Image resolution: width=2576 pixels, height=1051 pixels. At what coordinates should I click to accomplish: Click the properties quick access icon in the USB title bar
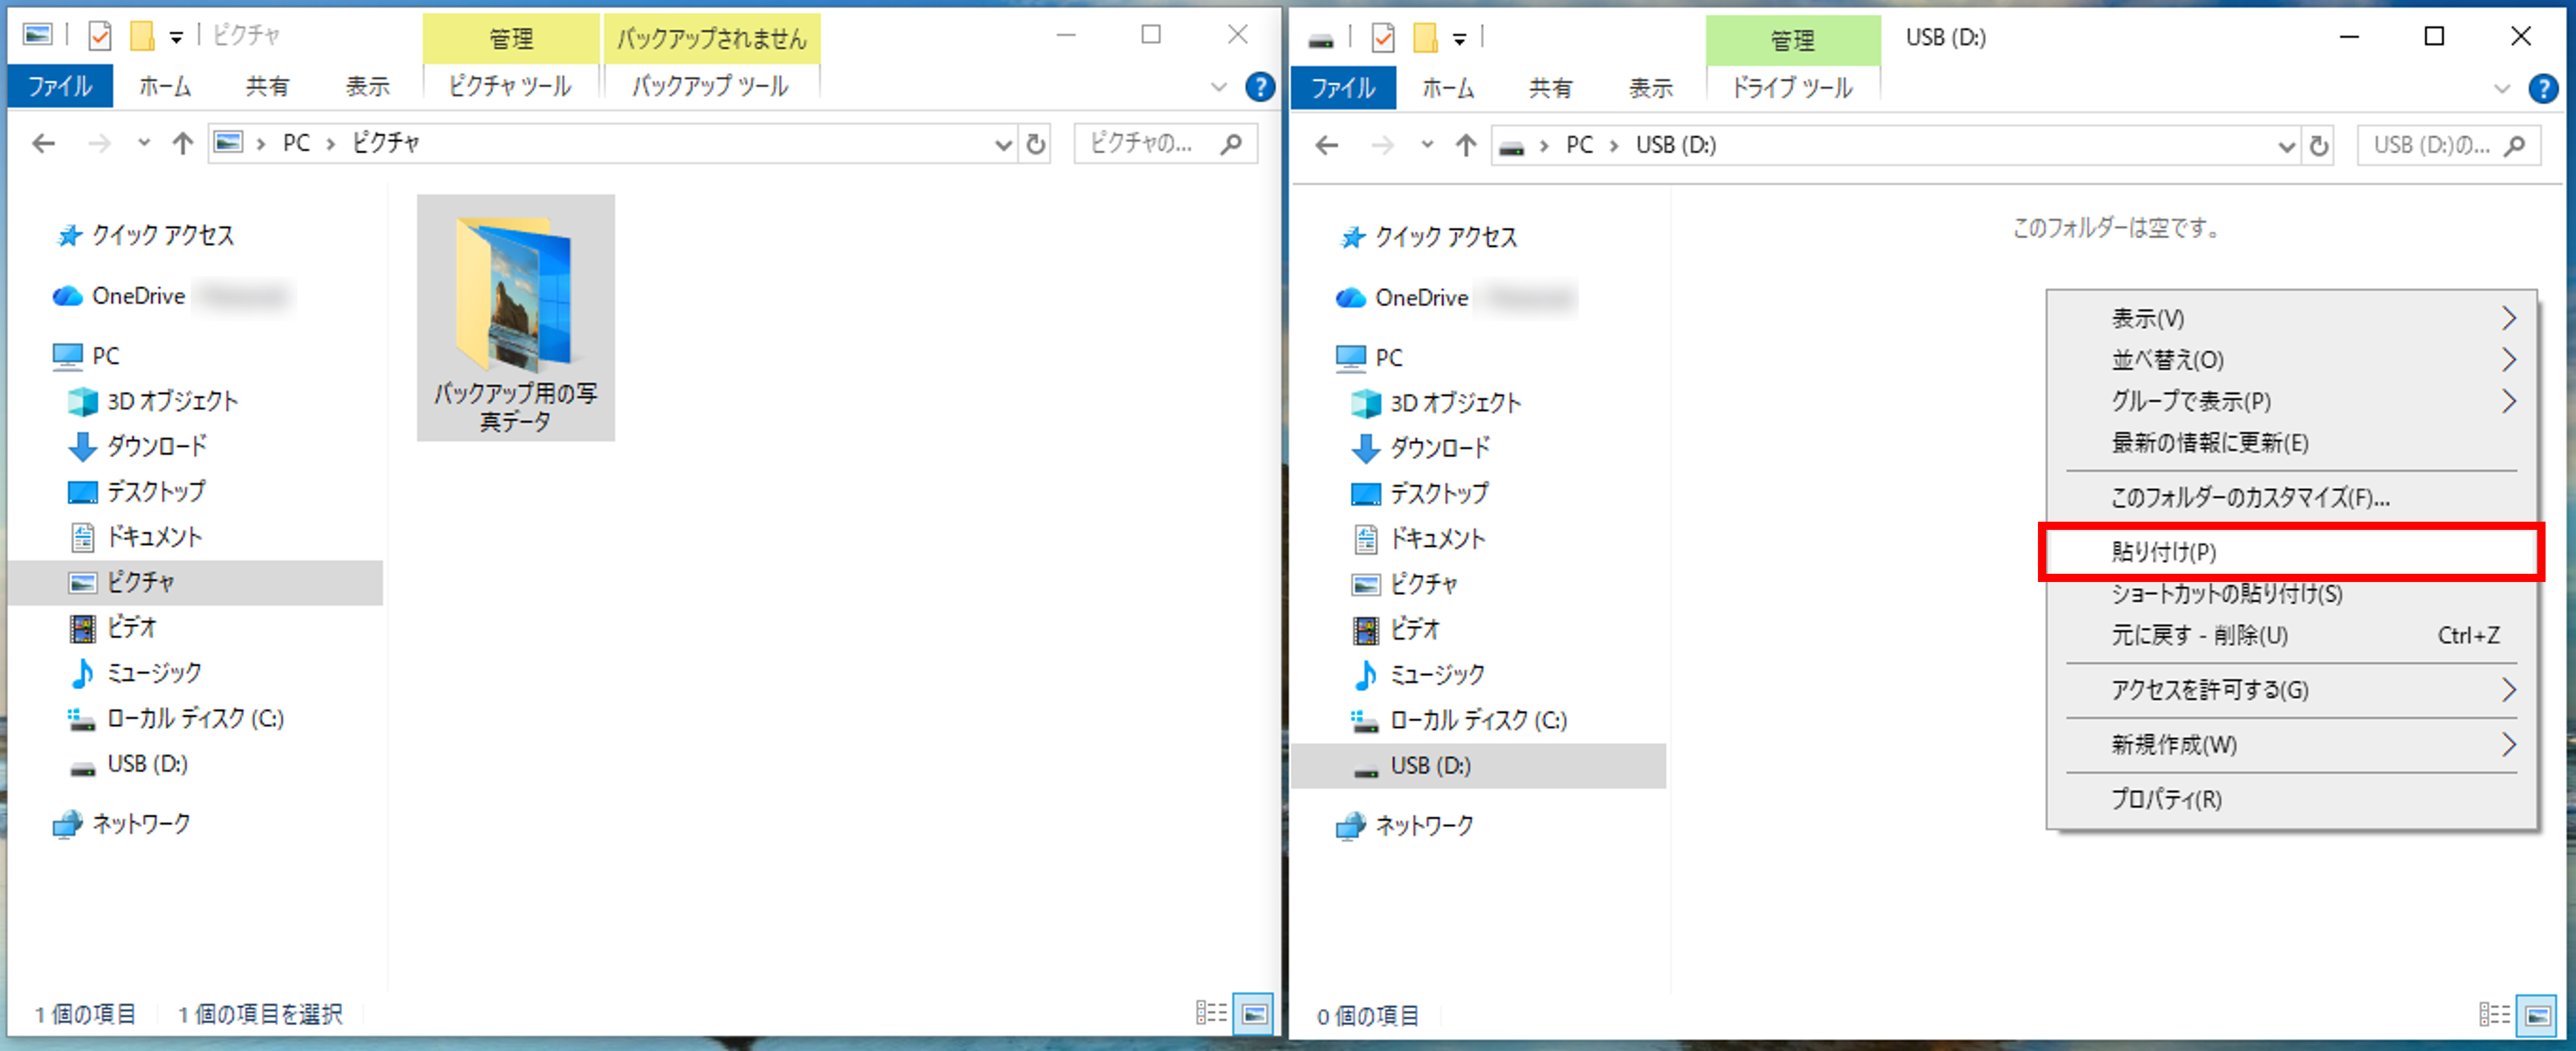coord(1383,38)
